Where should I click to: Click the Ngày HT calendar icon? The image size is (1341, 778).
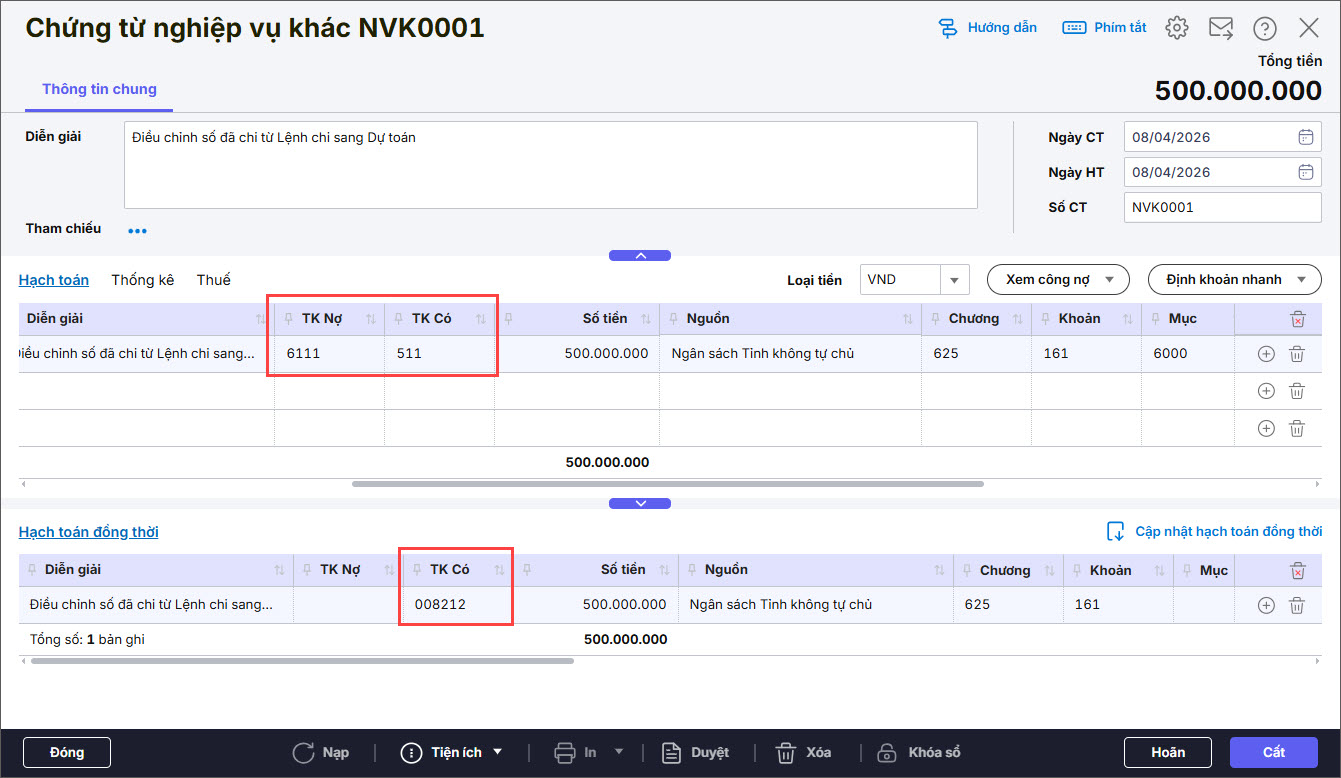pos(1305,172)
